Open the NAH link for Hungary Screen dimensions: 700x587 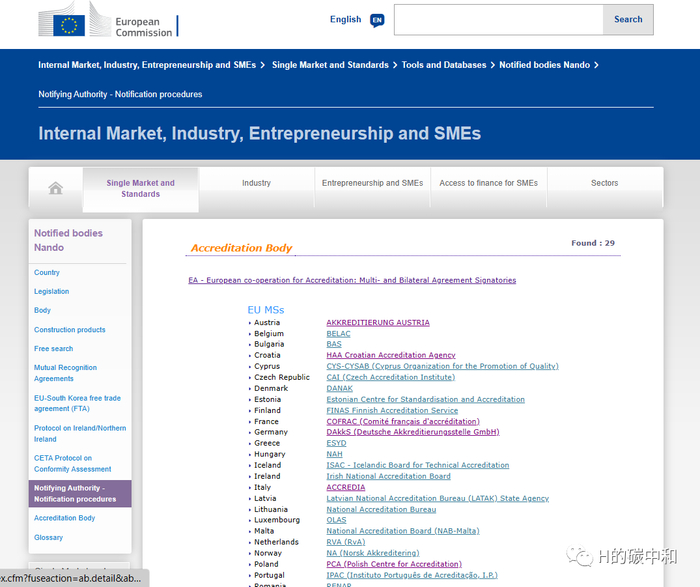(x=334, y=454)
